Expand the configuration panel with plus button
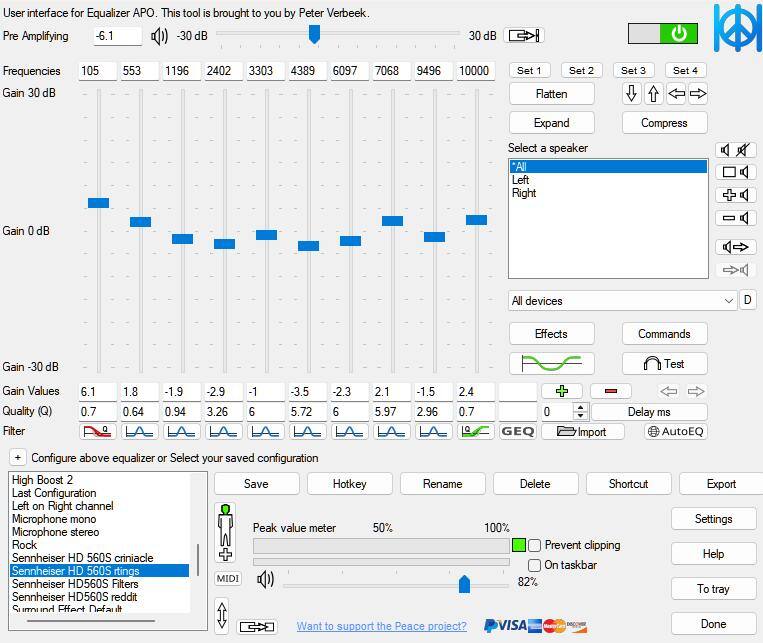This screenshot has height=643, width=763. pyautogui.click(x=18, y=458)
